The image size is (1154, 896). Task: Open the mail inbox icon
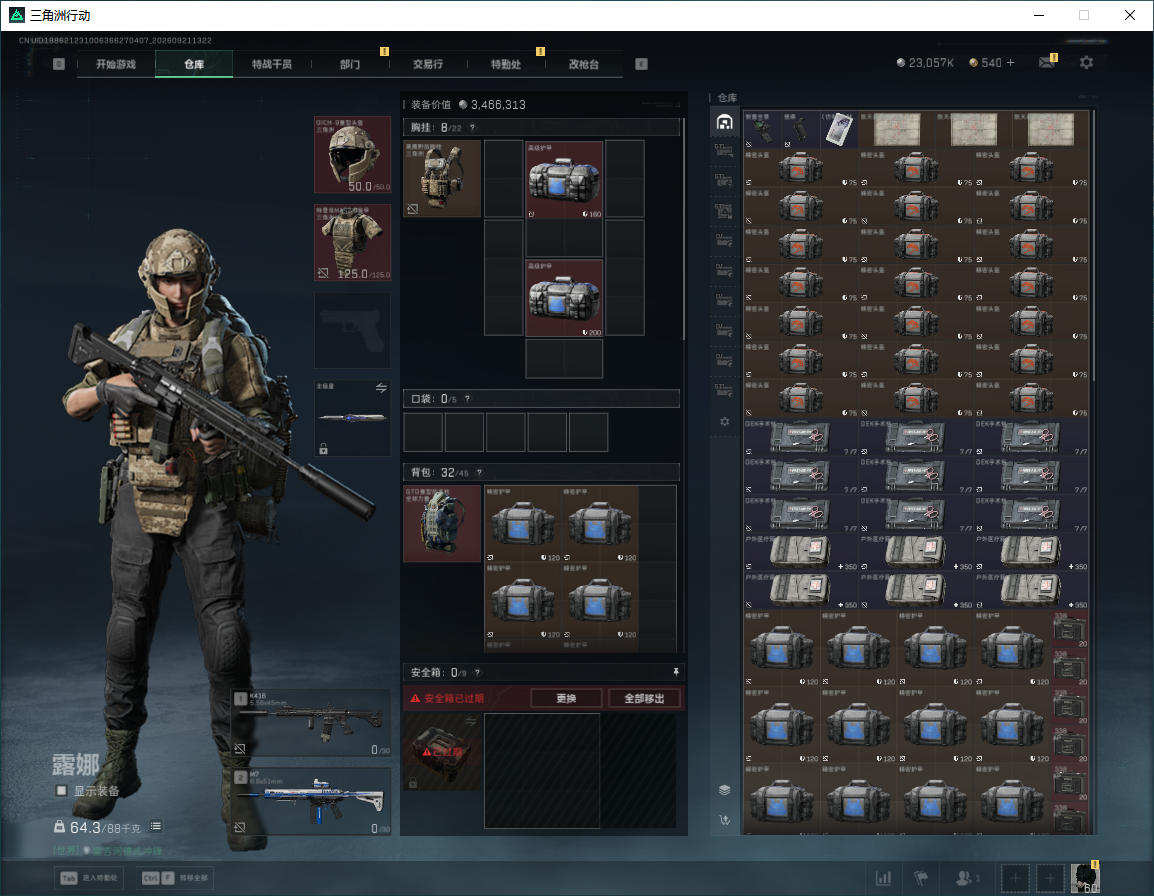tap(1047, 63)
